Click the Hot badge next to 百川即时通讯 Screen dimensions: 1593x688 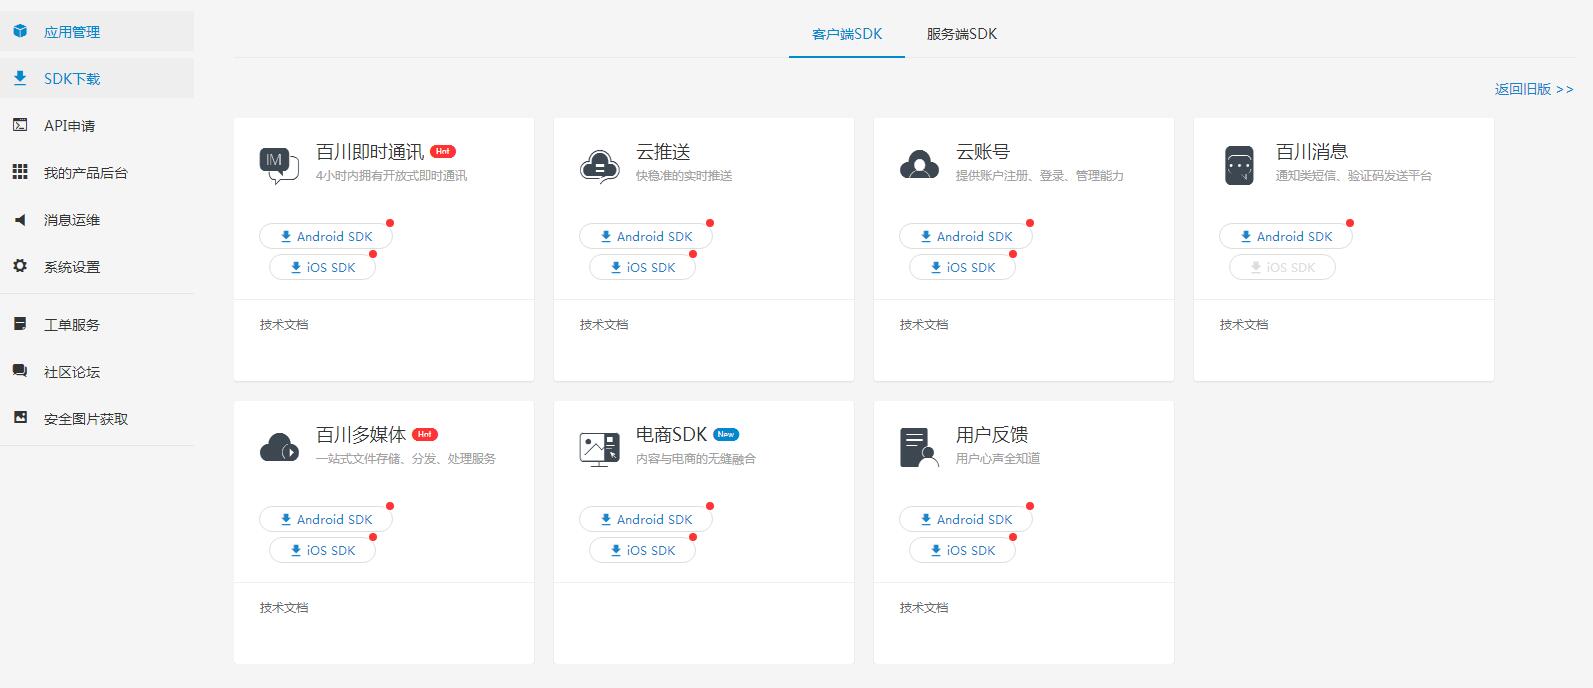coord(443,151)
